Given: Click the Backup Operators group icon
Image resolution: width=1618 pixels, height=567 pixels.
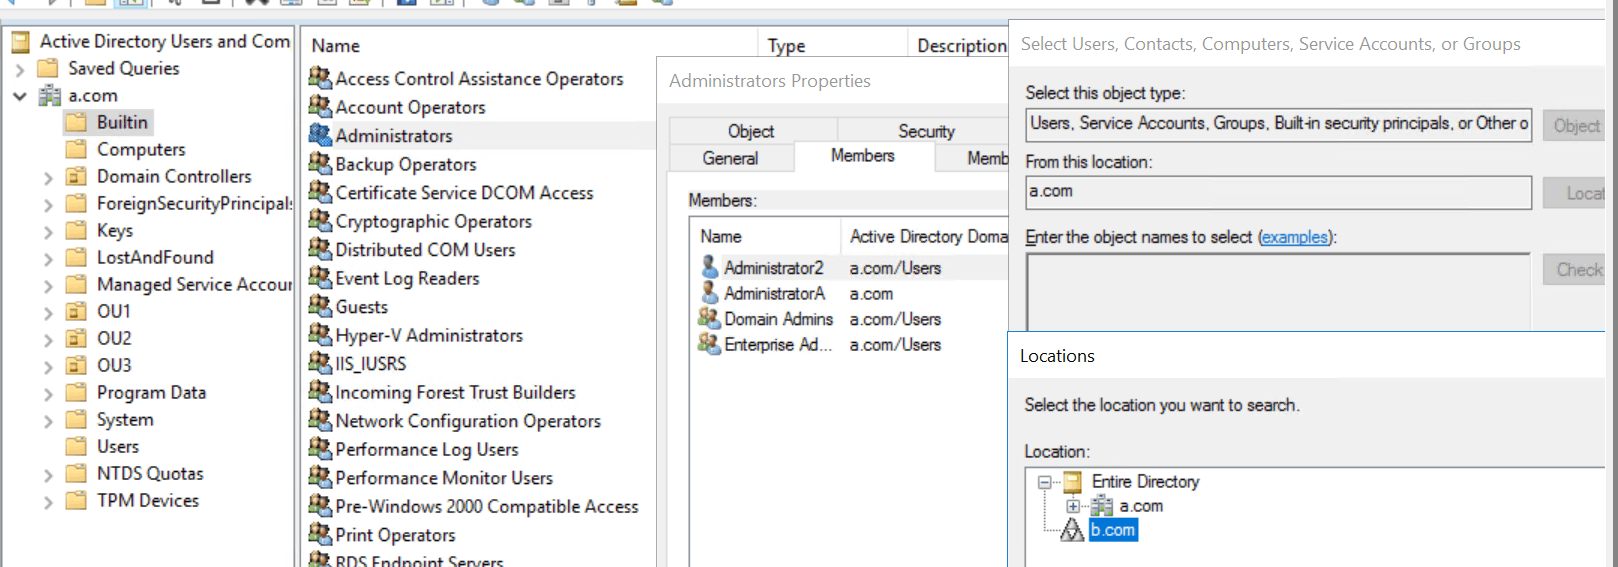Looking at the screenshot, I should (x=320, y=163).
